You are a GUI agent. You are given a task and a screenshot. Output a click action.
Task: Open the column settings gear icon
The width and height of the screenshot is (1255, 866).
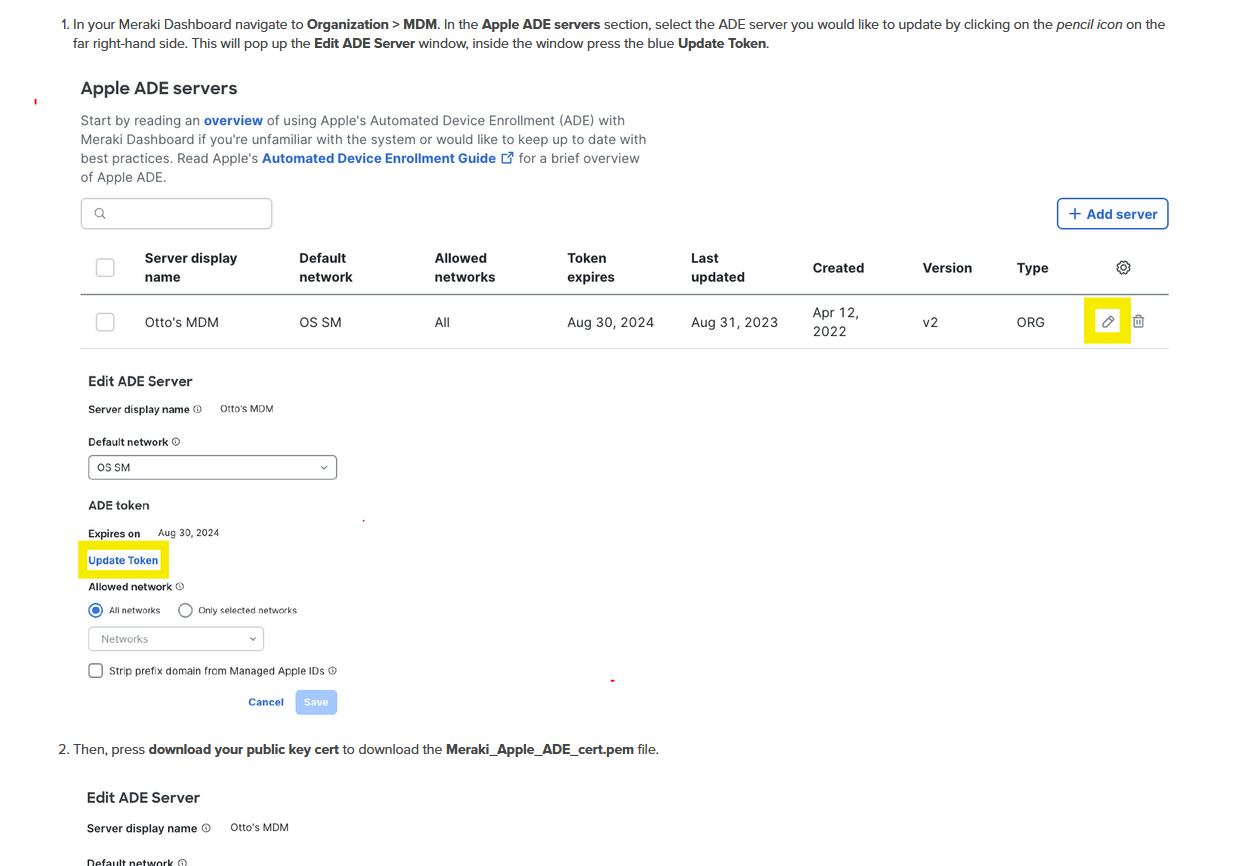click(1123, 268)
